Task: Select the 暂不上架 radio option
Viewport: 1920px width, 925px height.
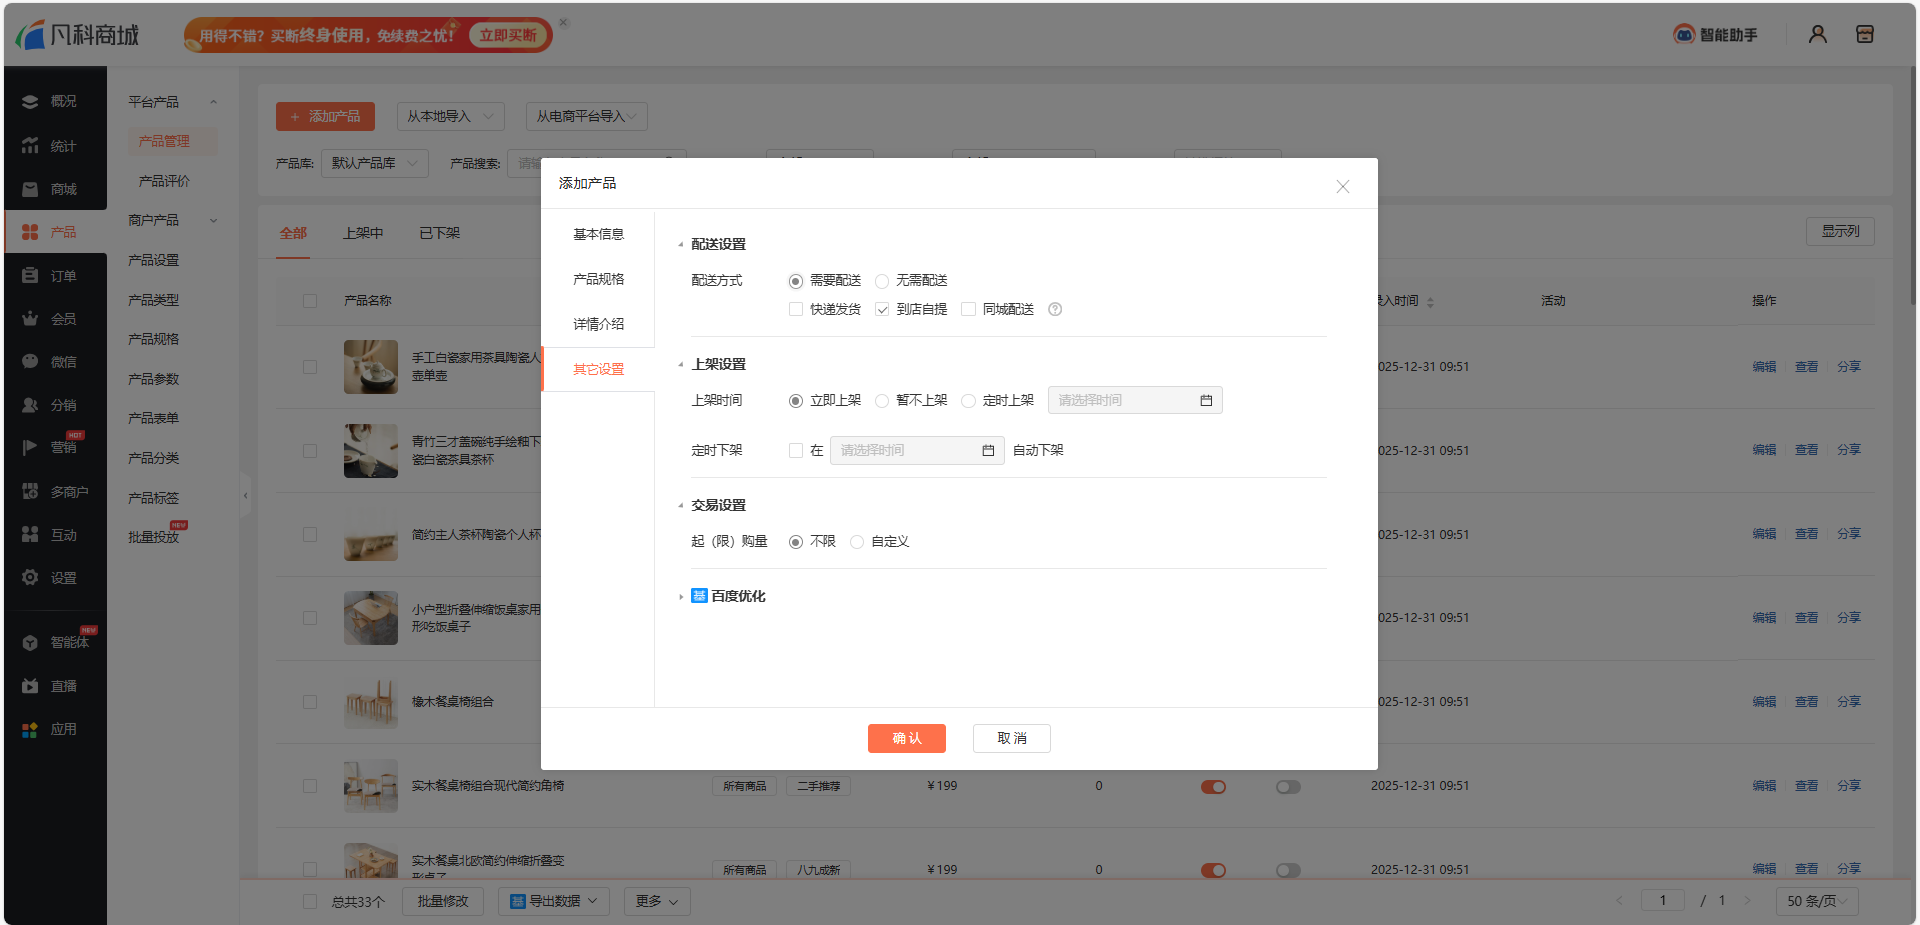Action: (x=882, y=401)
